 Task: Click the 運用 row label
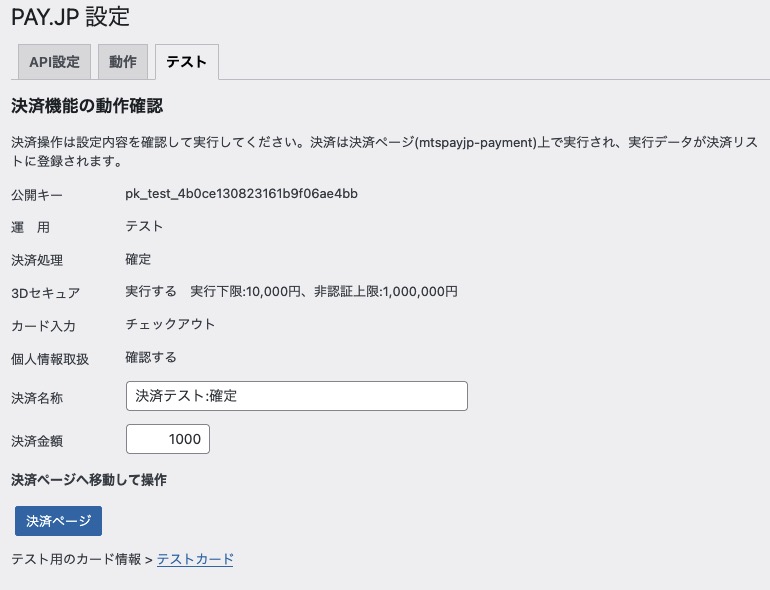tap(30, 227)
